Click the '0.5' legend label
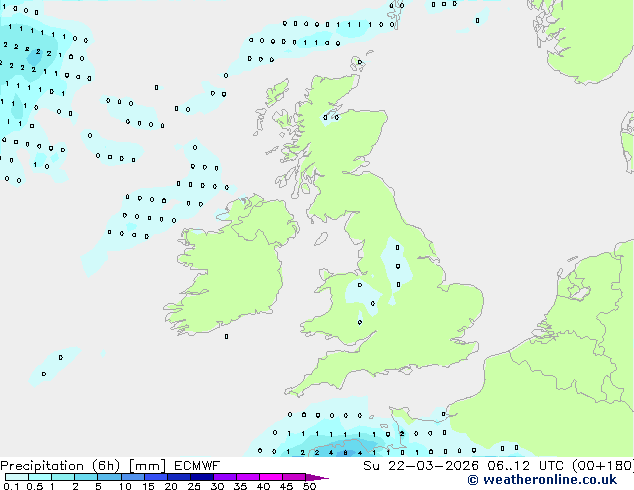Image resolution: width=634 pixels, height=490 pixels. click(35, 486)
